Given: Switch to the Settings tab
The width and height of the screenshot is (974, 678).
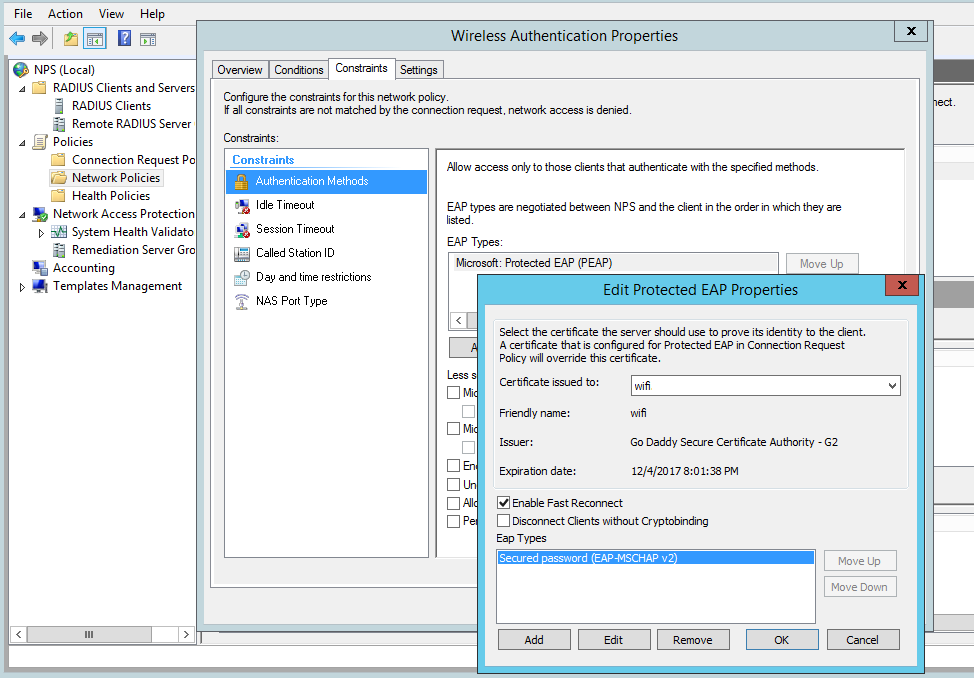Looking at the screenshot, I should pyautogui.click(x=418, y=70).
